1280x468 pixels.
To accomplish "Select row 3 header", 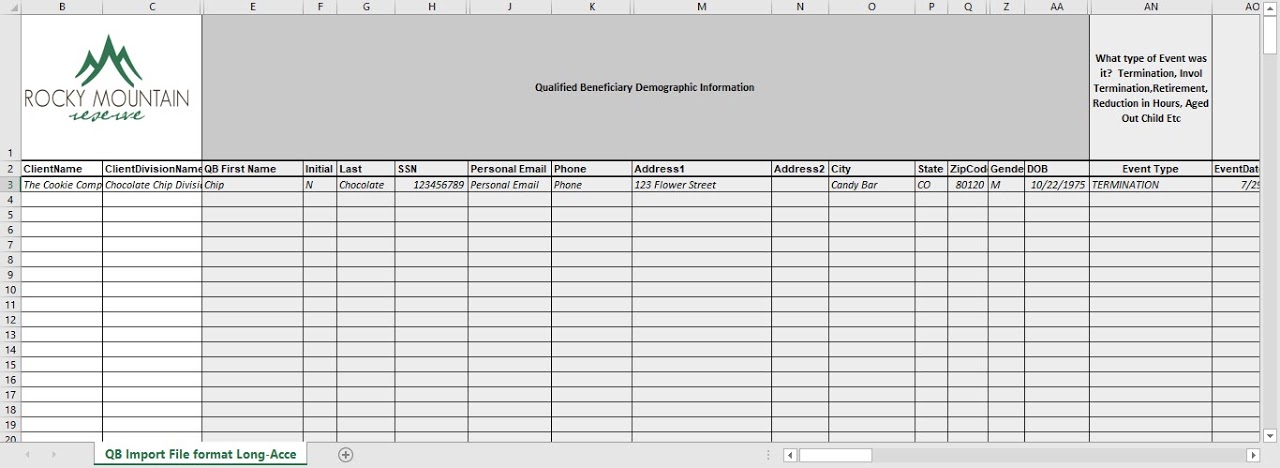I will click(10, 185).
